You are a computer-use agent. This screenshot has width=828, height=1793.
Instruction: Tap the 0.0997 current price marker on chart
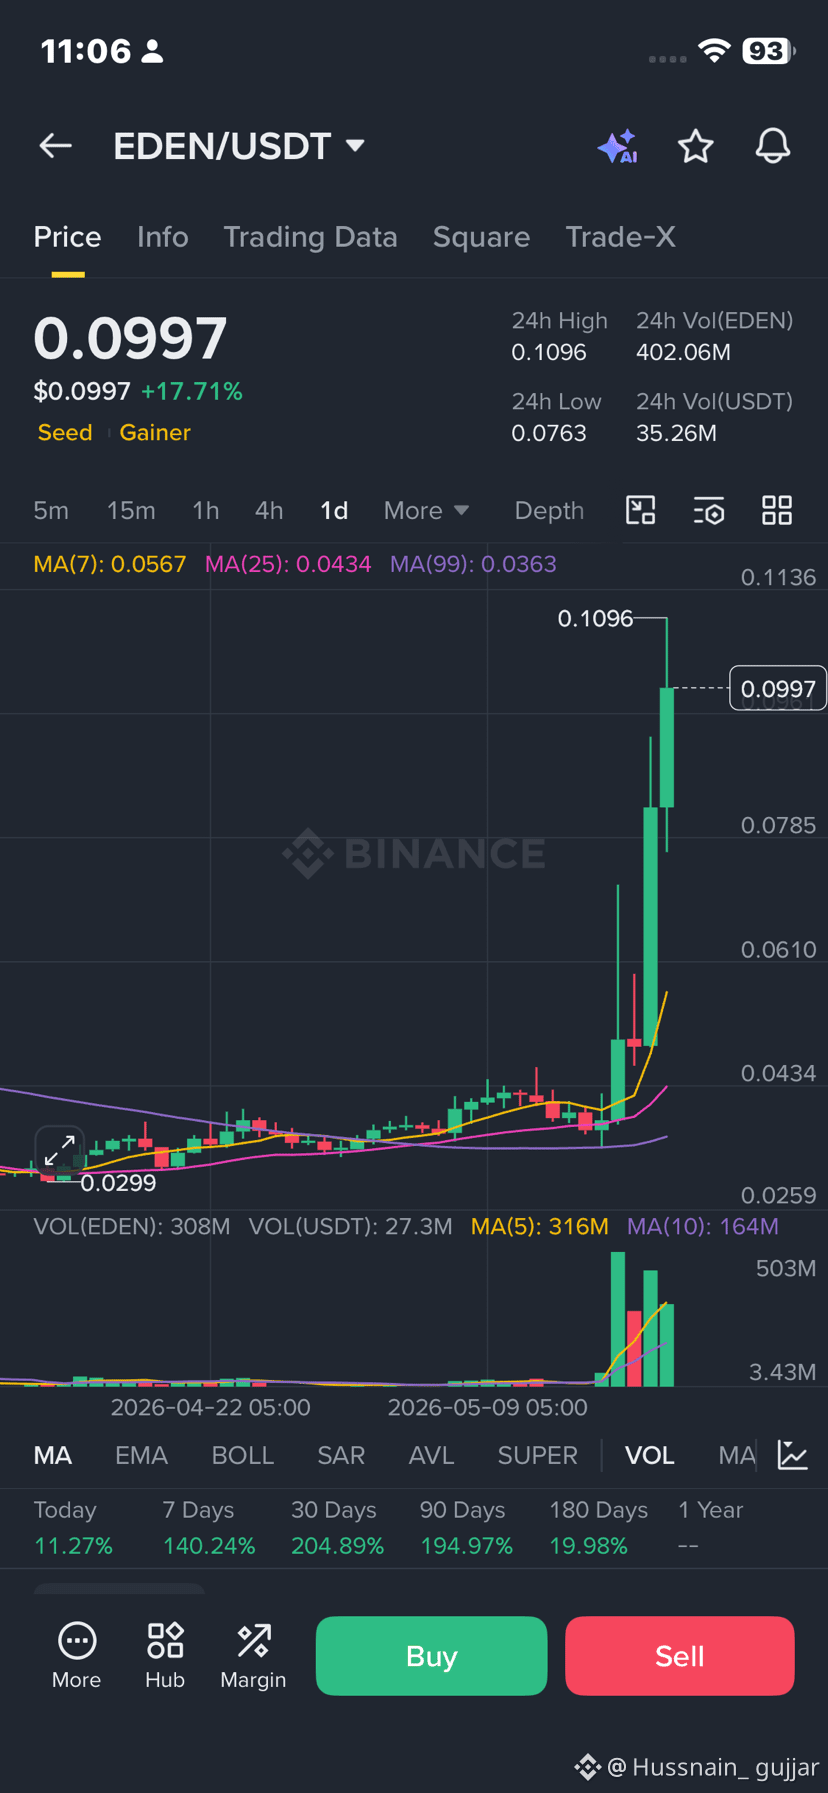pyautogui.click(x=778, y=688)
